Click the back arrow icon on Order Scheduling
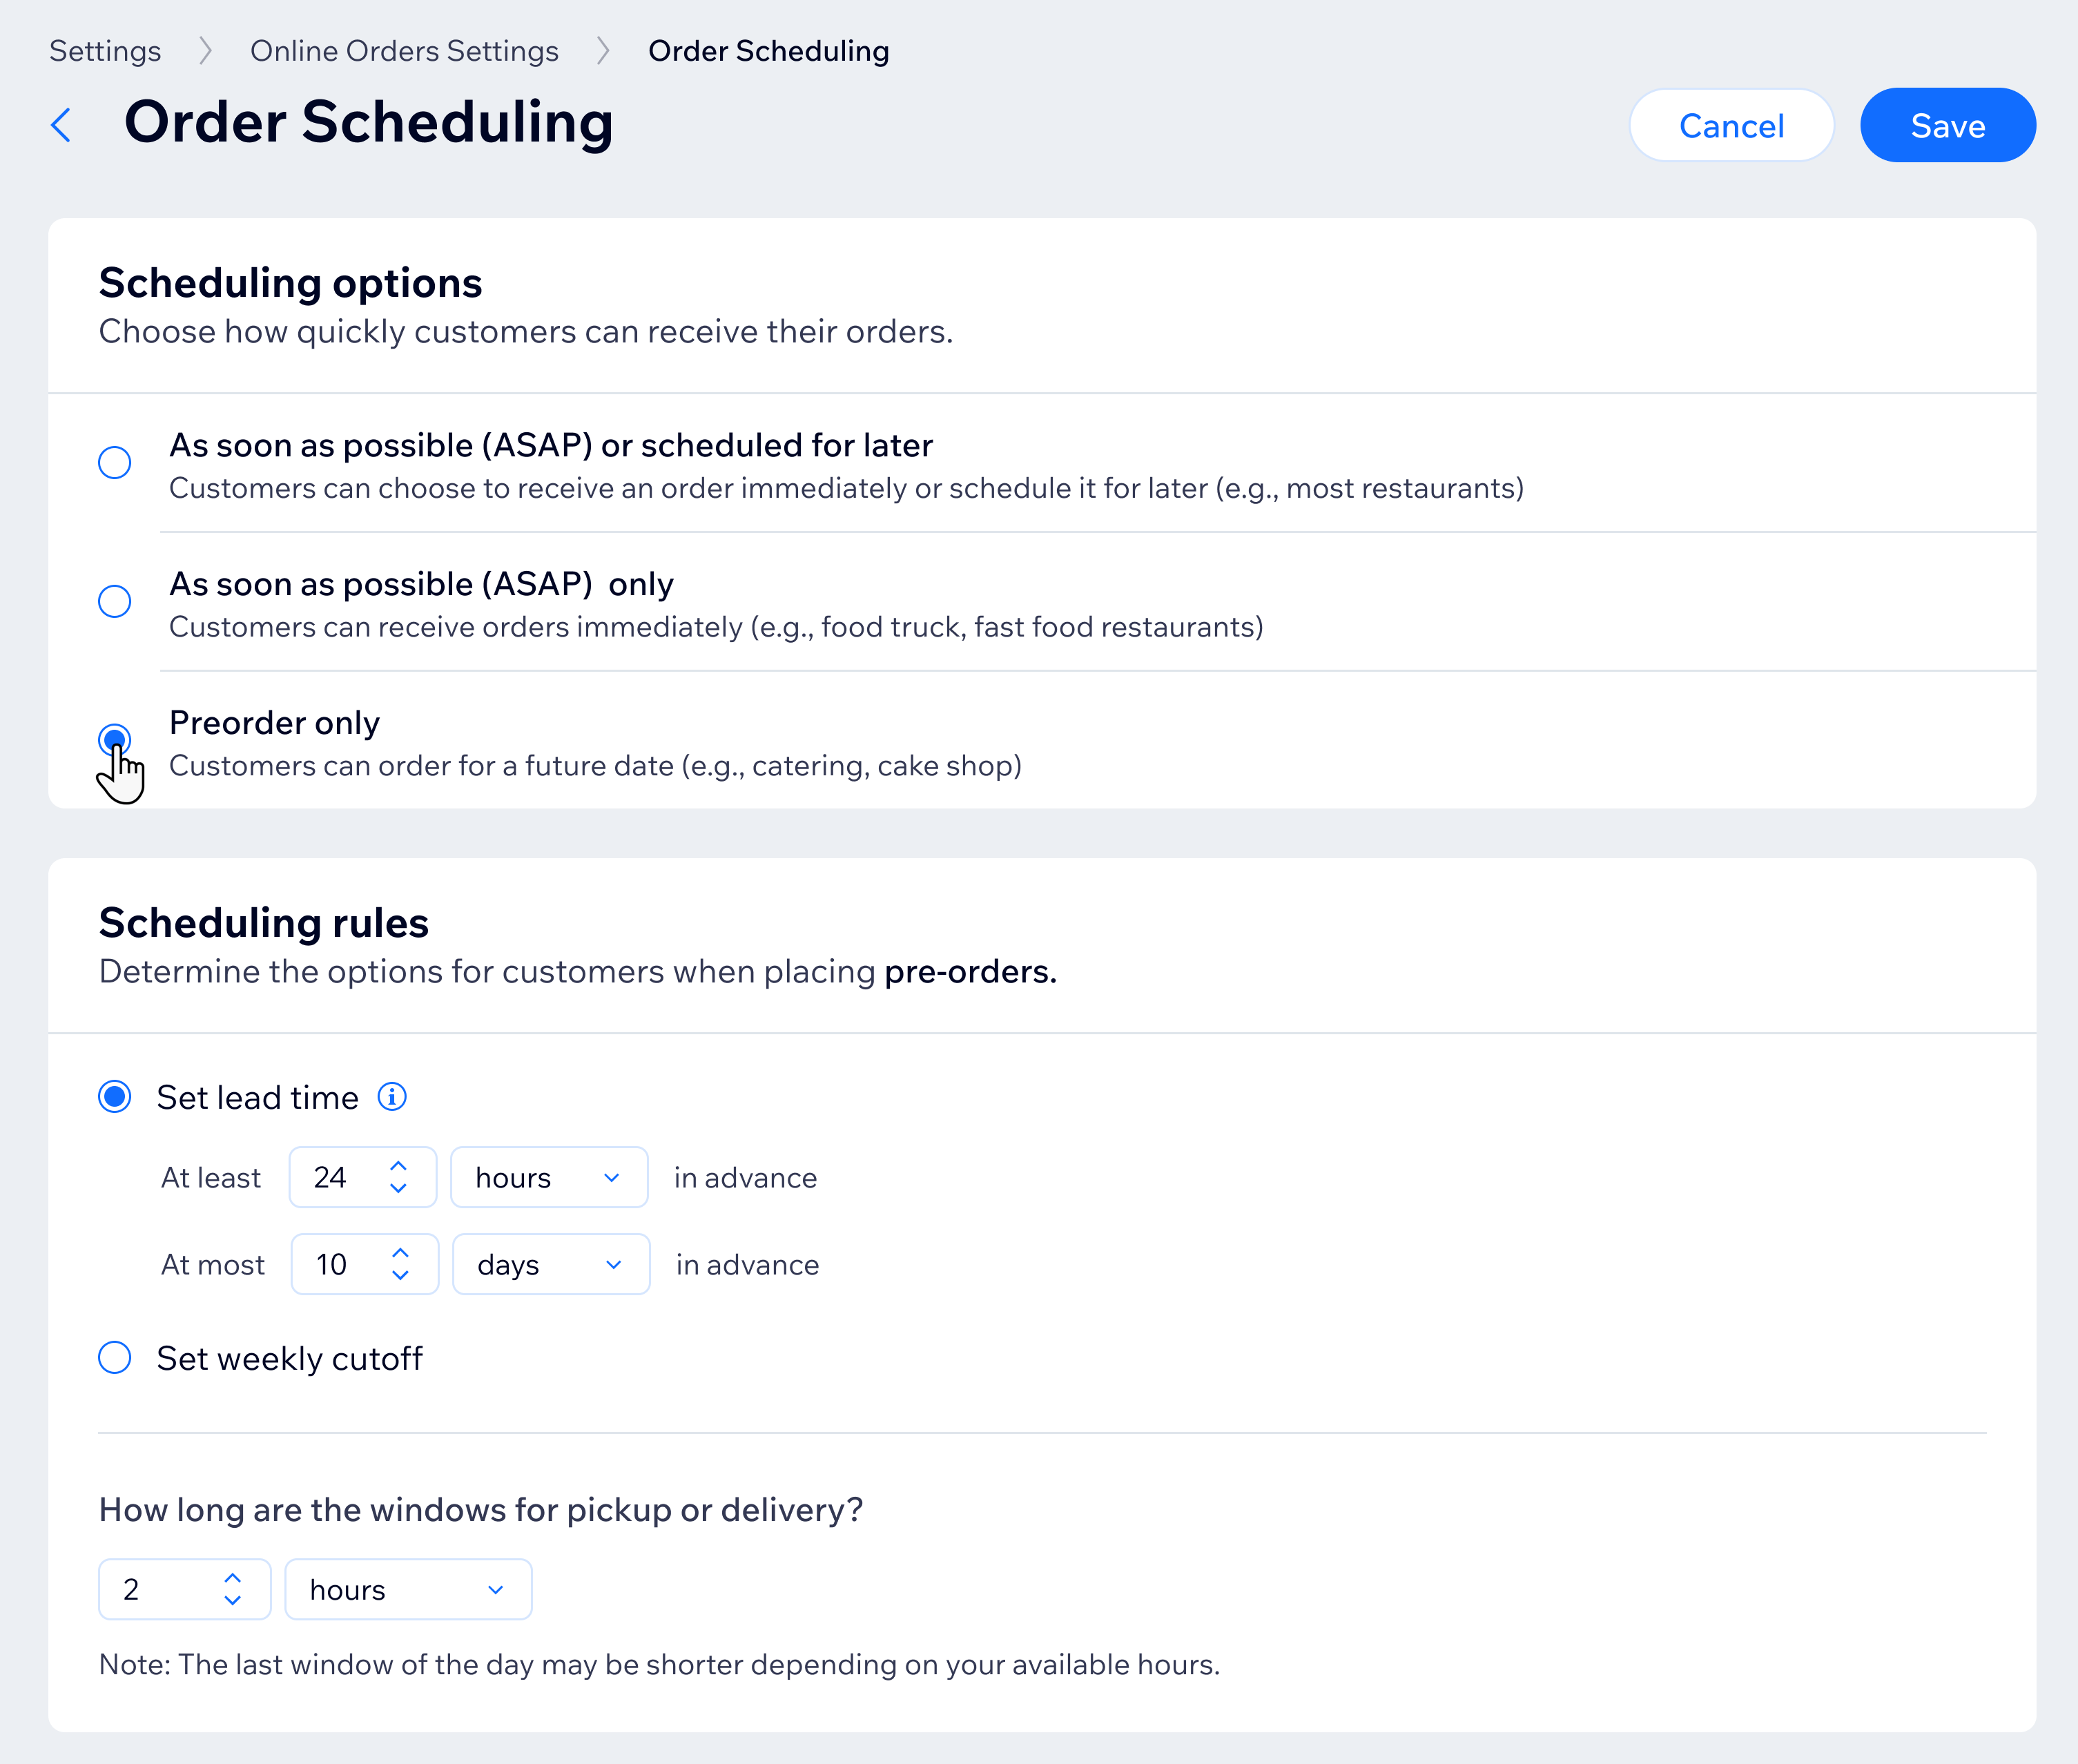Image resolution: width=2078 pixels, height=1764 pixels. (63, 124)
